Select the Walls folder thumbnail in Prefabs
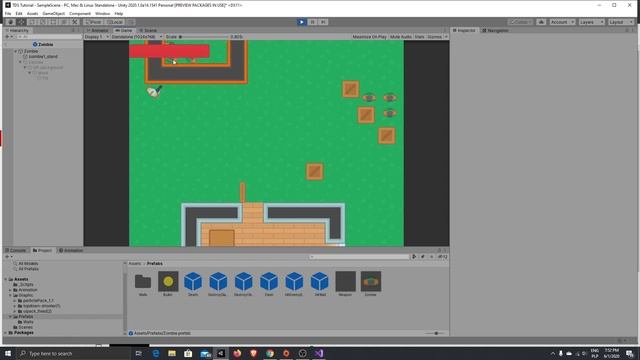 click(143, 281)
